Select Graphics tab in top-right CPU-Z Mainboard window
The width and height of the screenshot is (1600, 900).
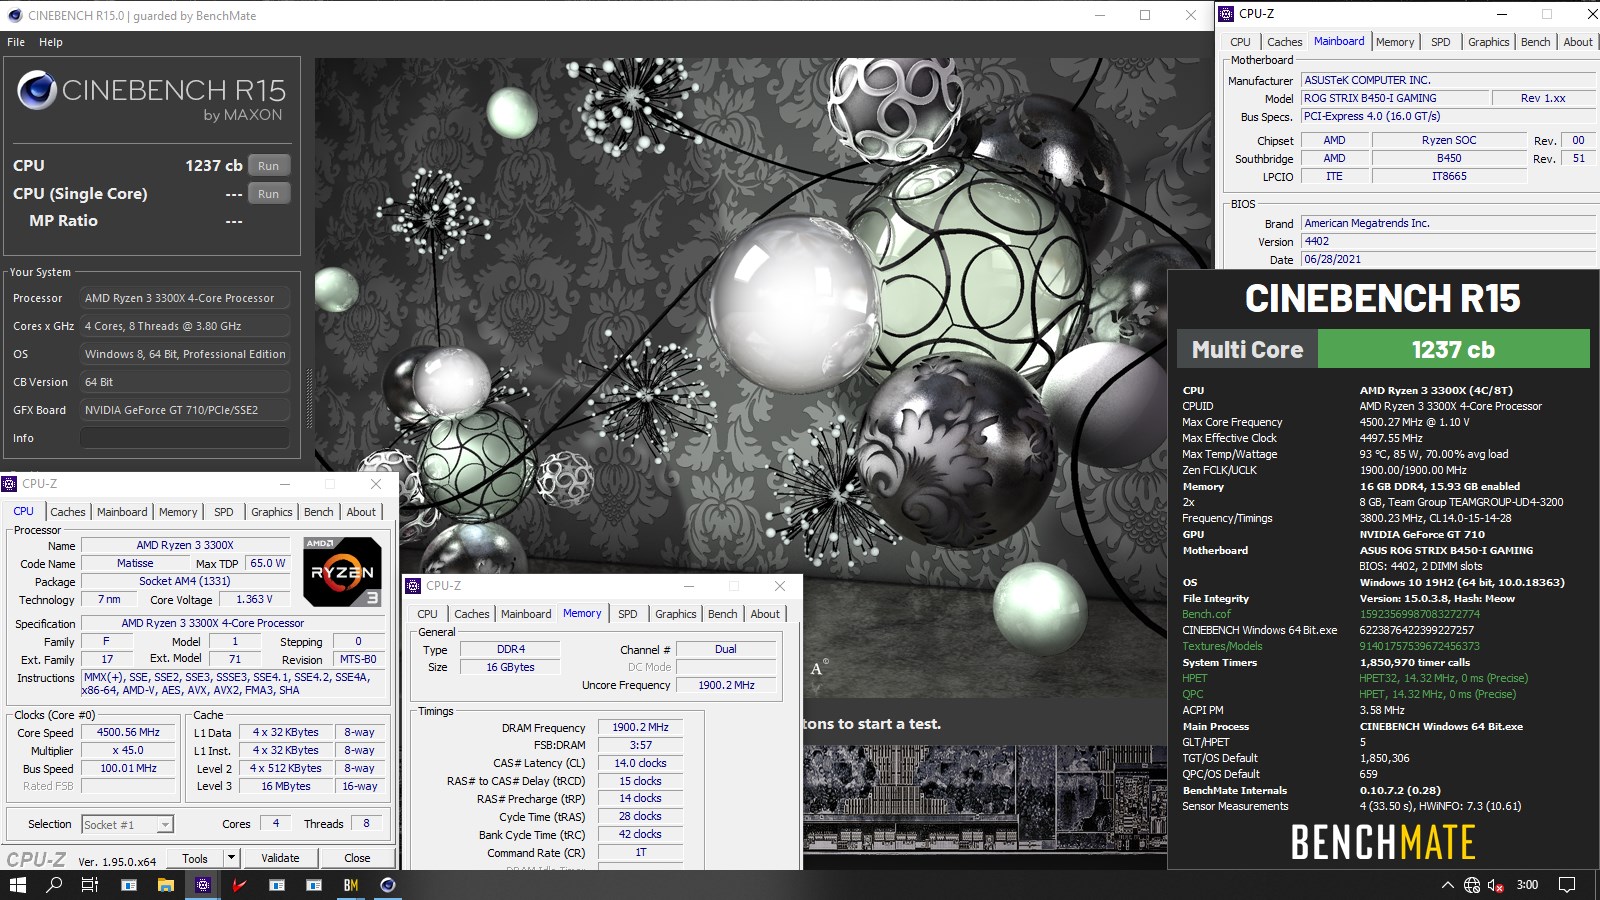point(1489,42)
